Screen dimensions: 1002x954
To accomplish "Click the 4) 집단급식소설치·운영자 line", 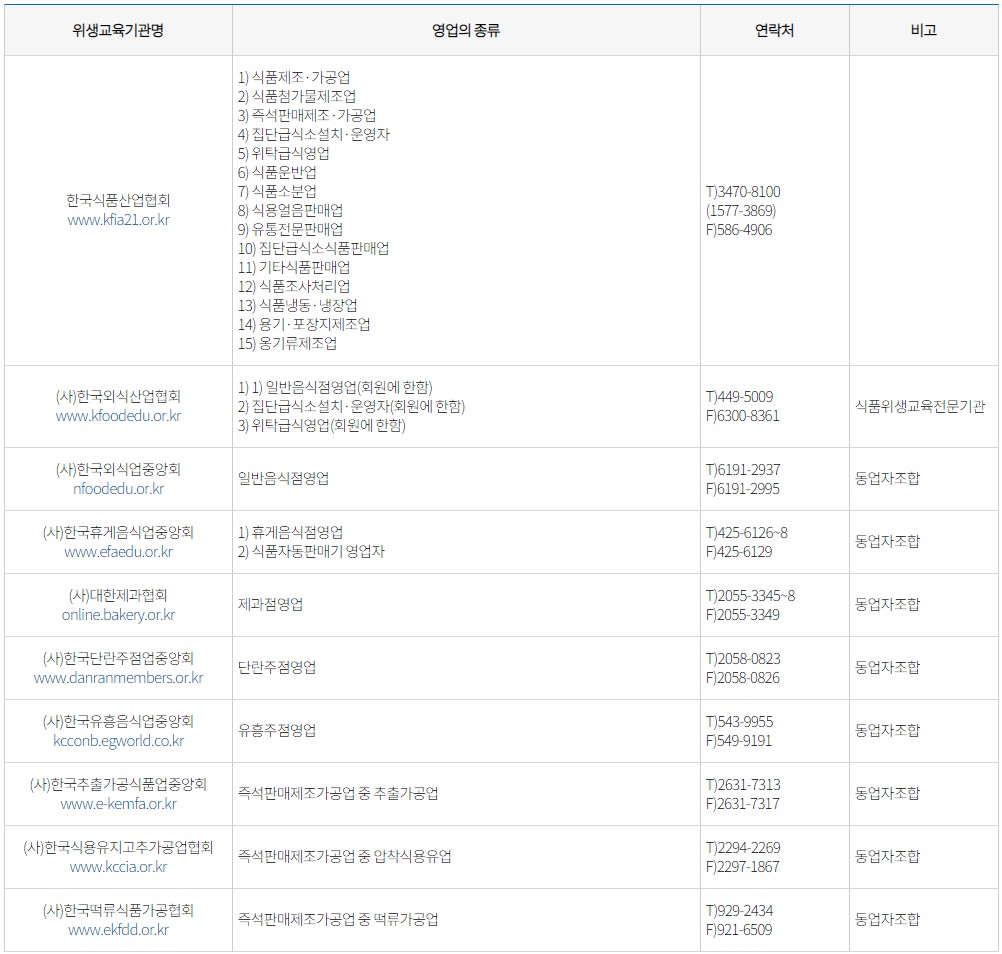I will tap(314, 135).
